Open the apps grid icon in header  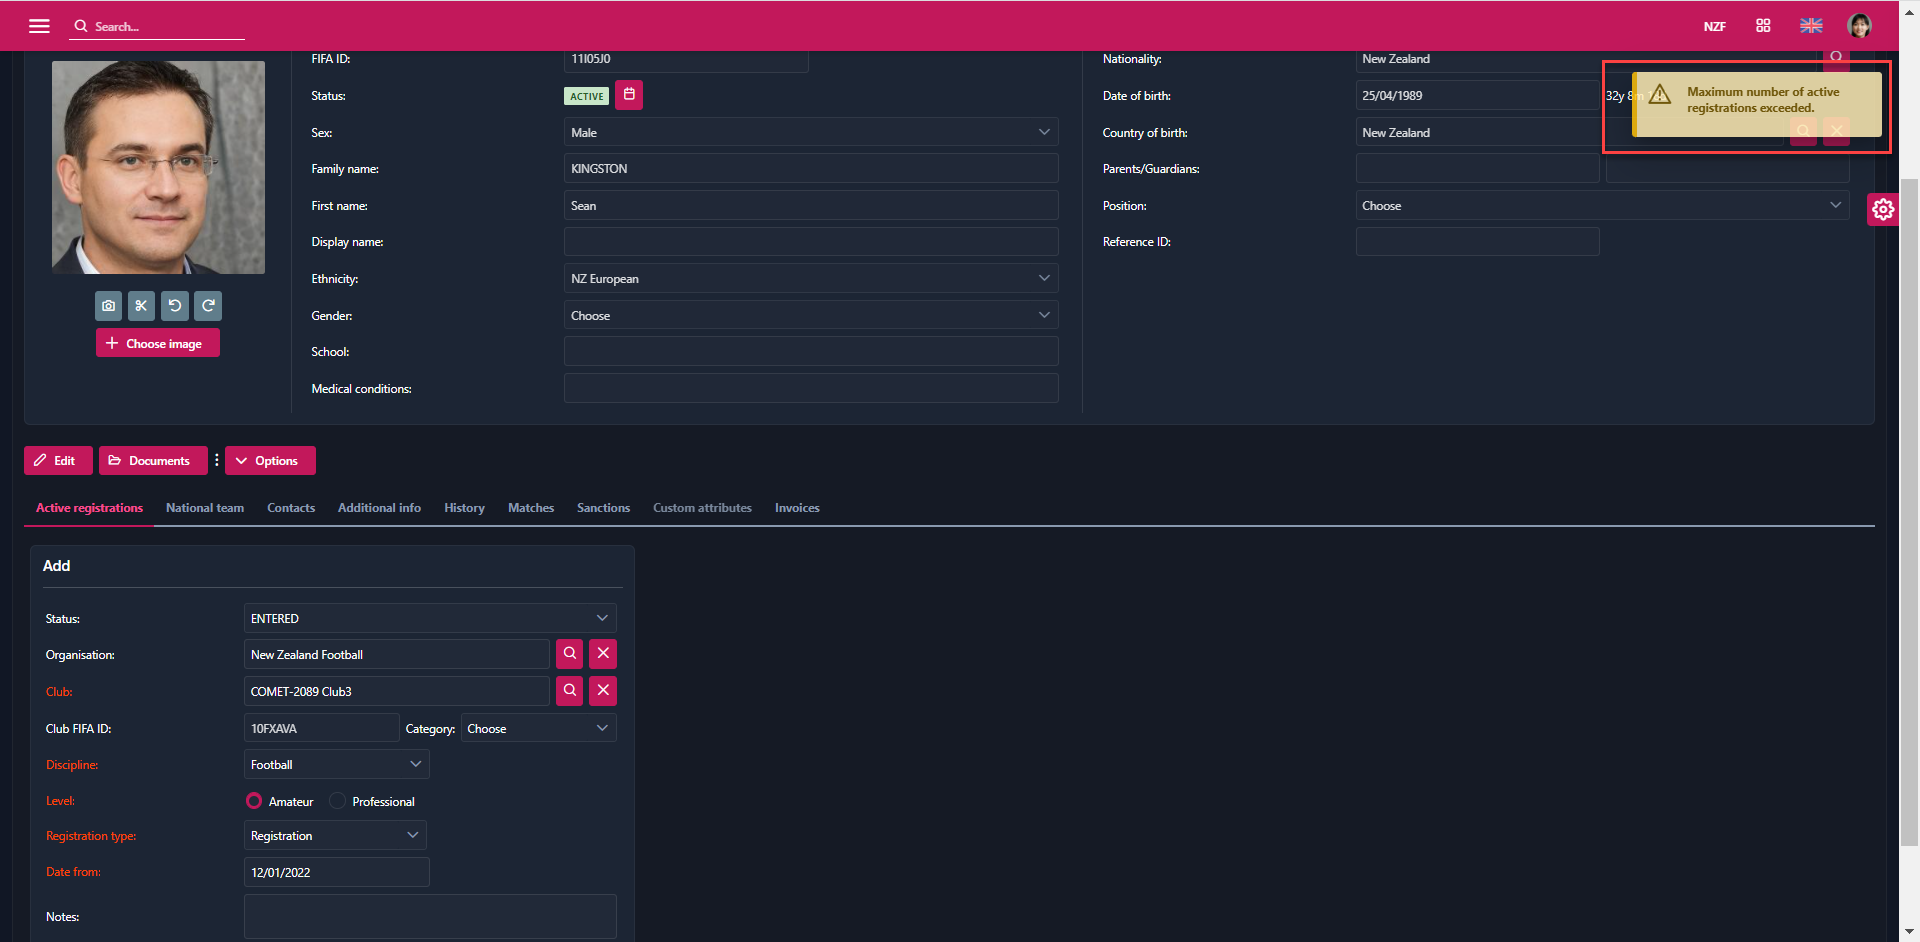click(1763, 26)
